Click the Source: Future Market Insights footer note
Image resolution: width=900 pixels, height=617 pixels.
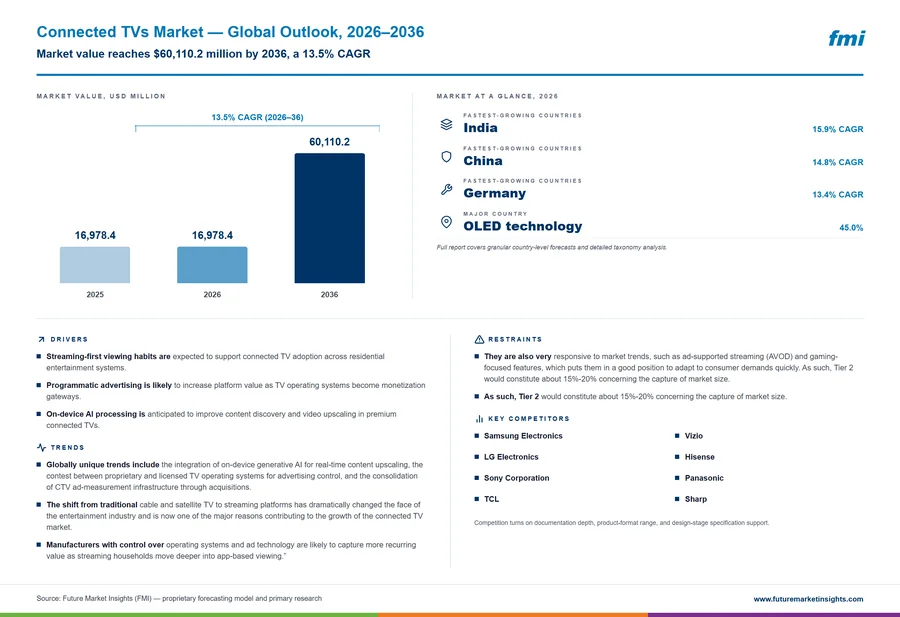179,599
